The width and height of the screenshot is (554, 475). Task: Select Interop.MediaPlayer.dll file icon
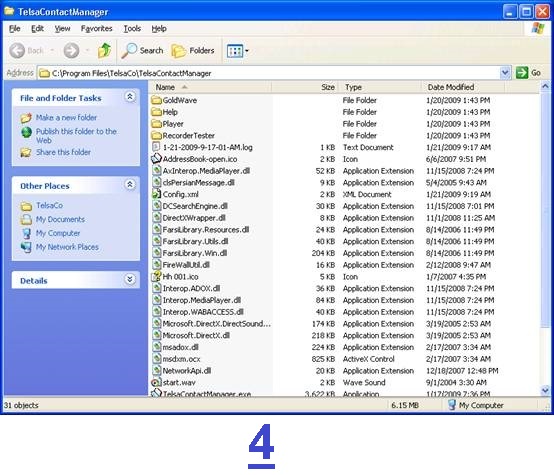point(157,300)
